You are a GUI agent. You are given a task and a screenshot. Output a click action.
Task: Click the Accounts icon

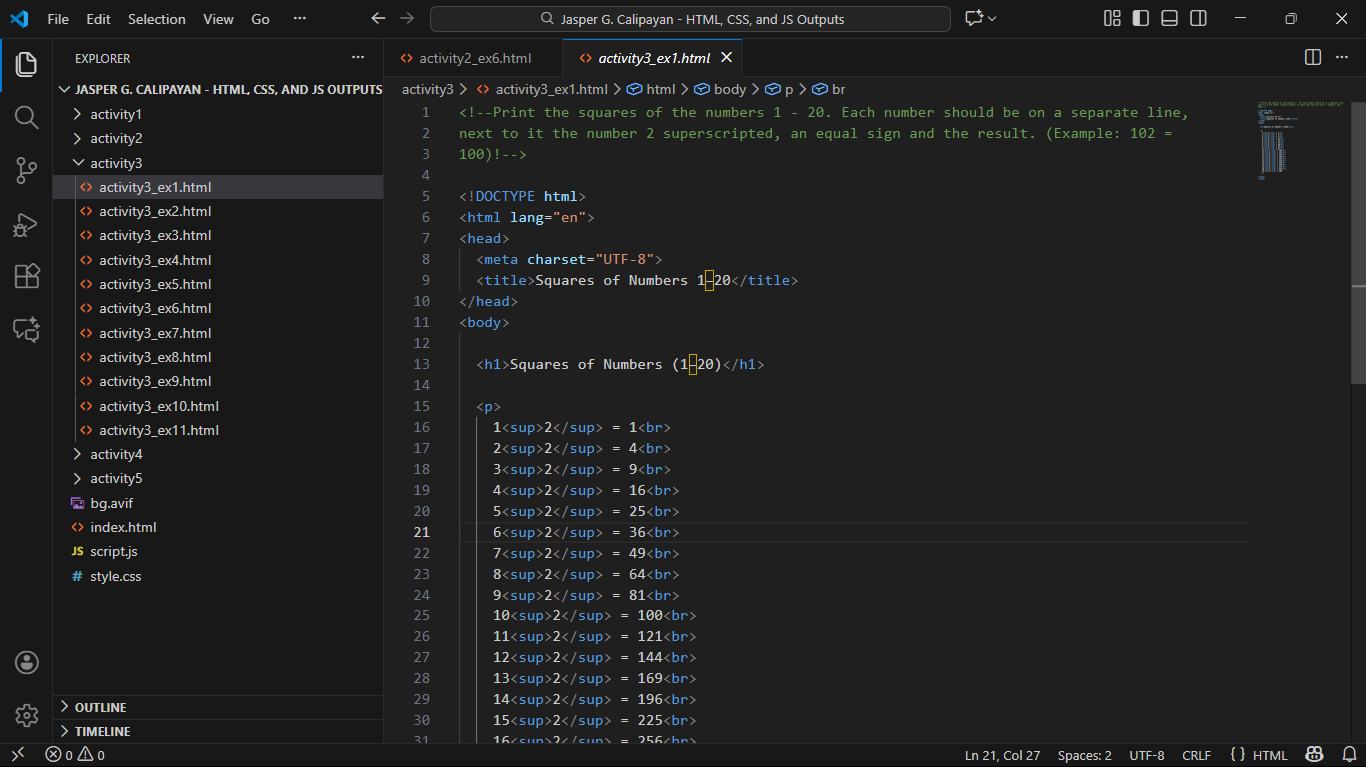[26, 662]
